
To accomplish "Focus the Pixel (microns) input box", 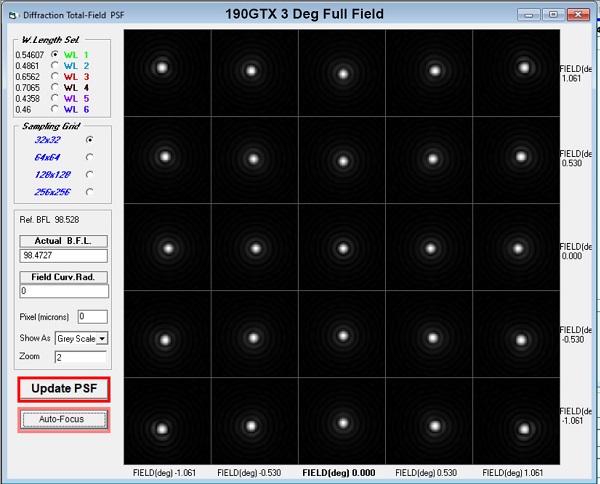I will coord(91,317).
